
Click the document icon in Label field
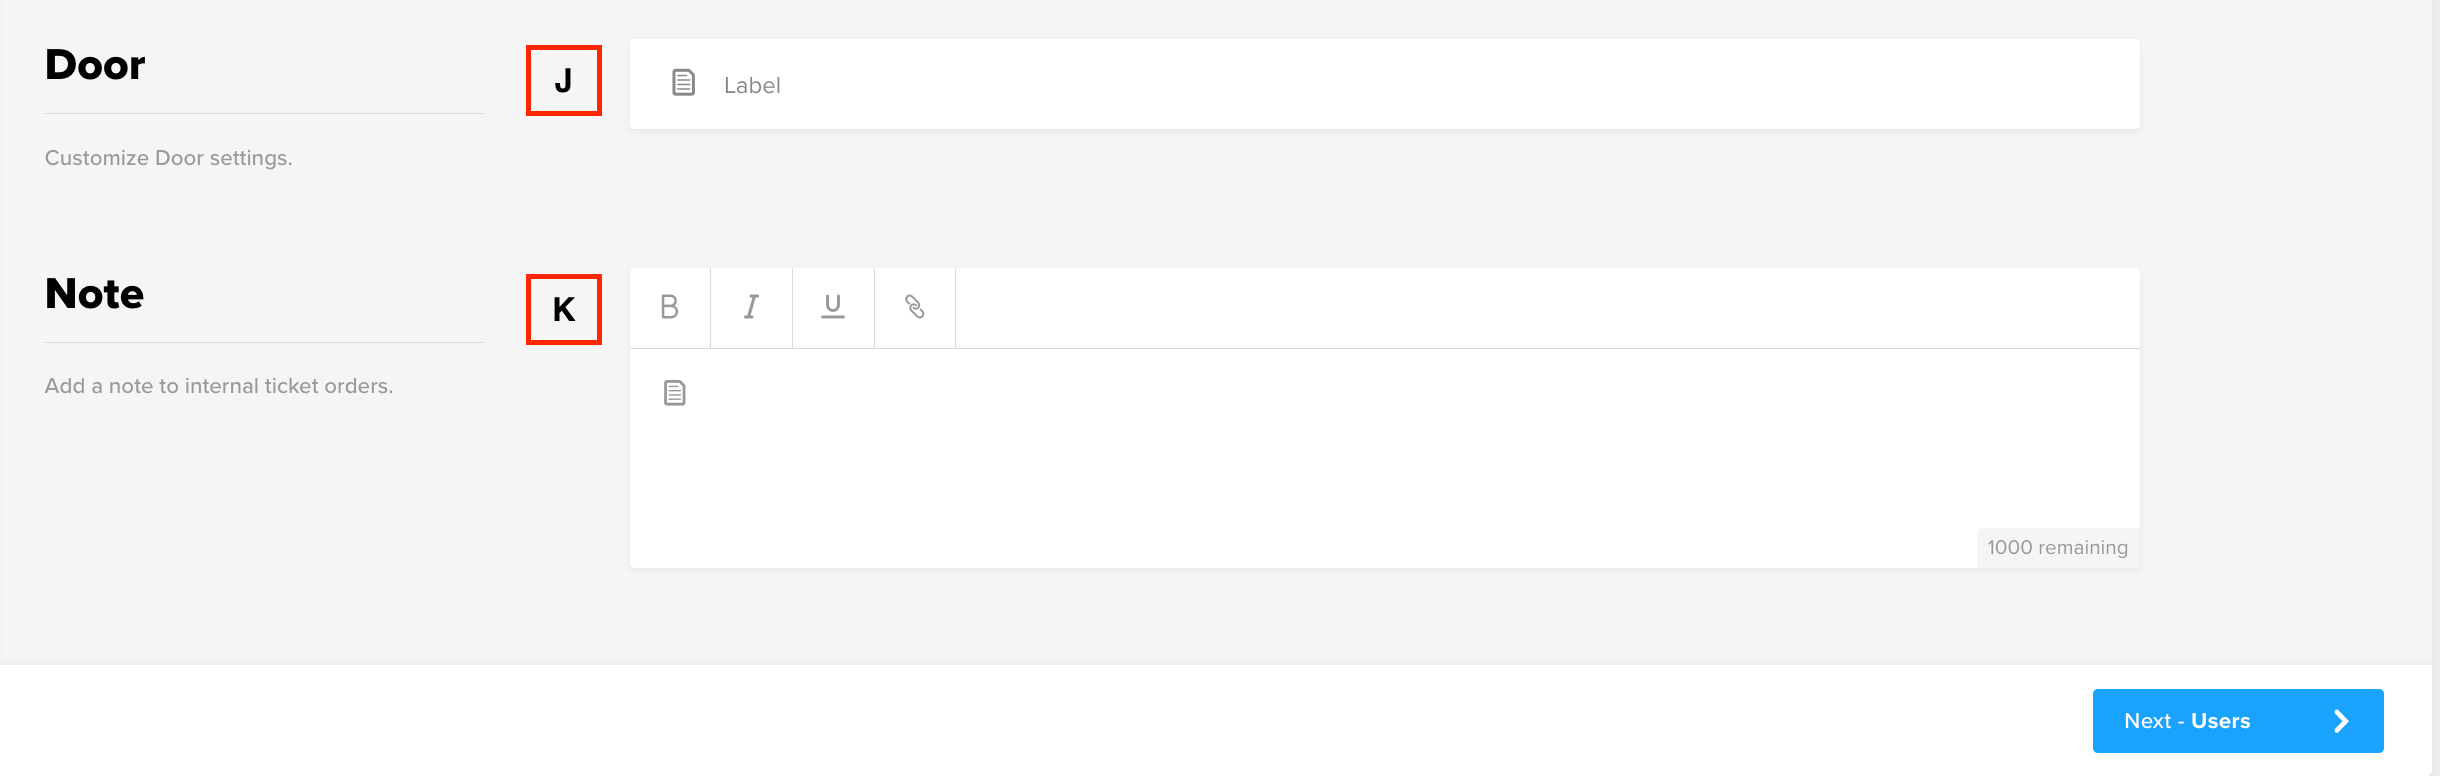684,83
